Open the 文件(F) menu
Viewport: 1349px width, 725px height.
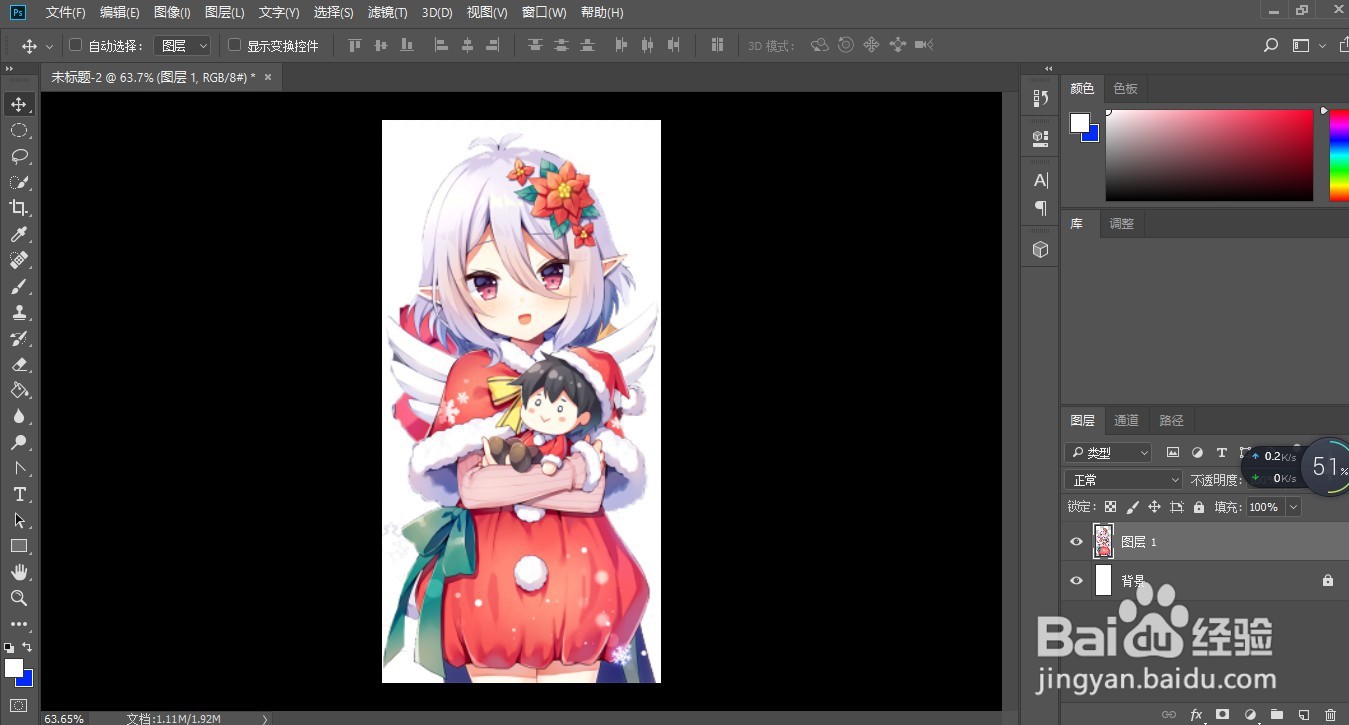(66, 12)
